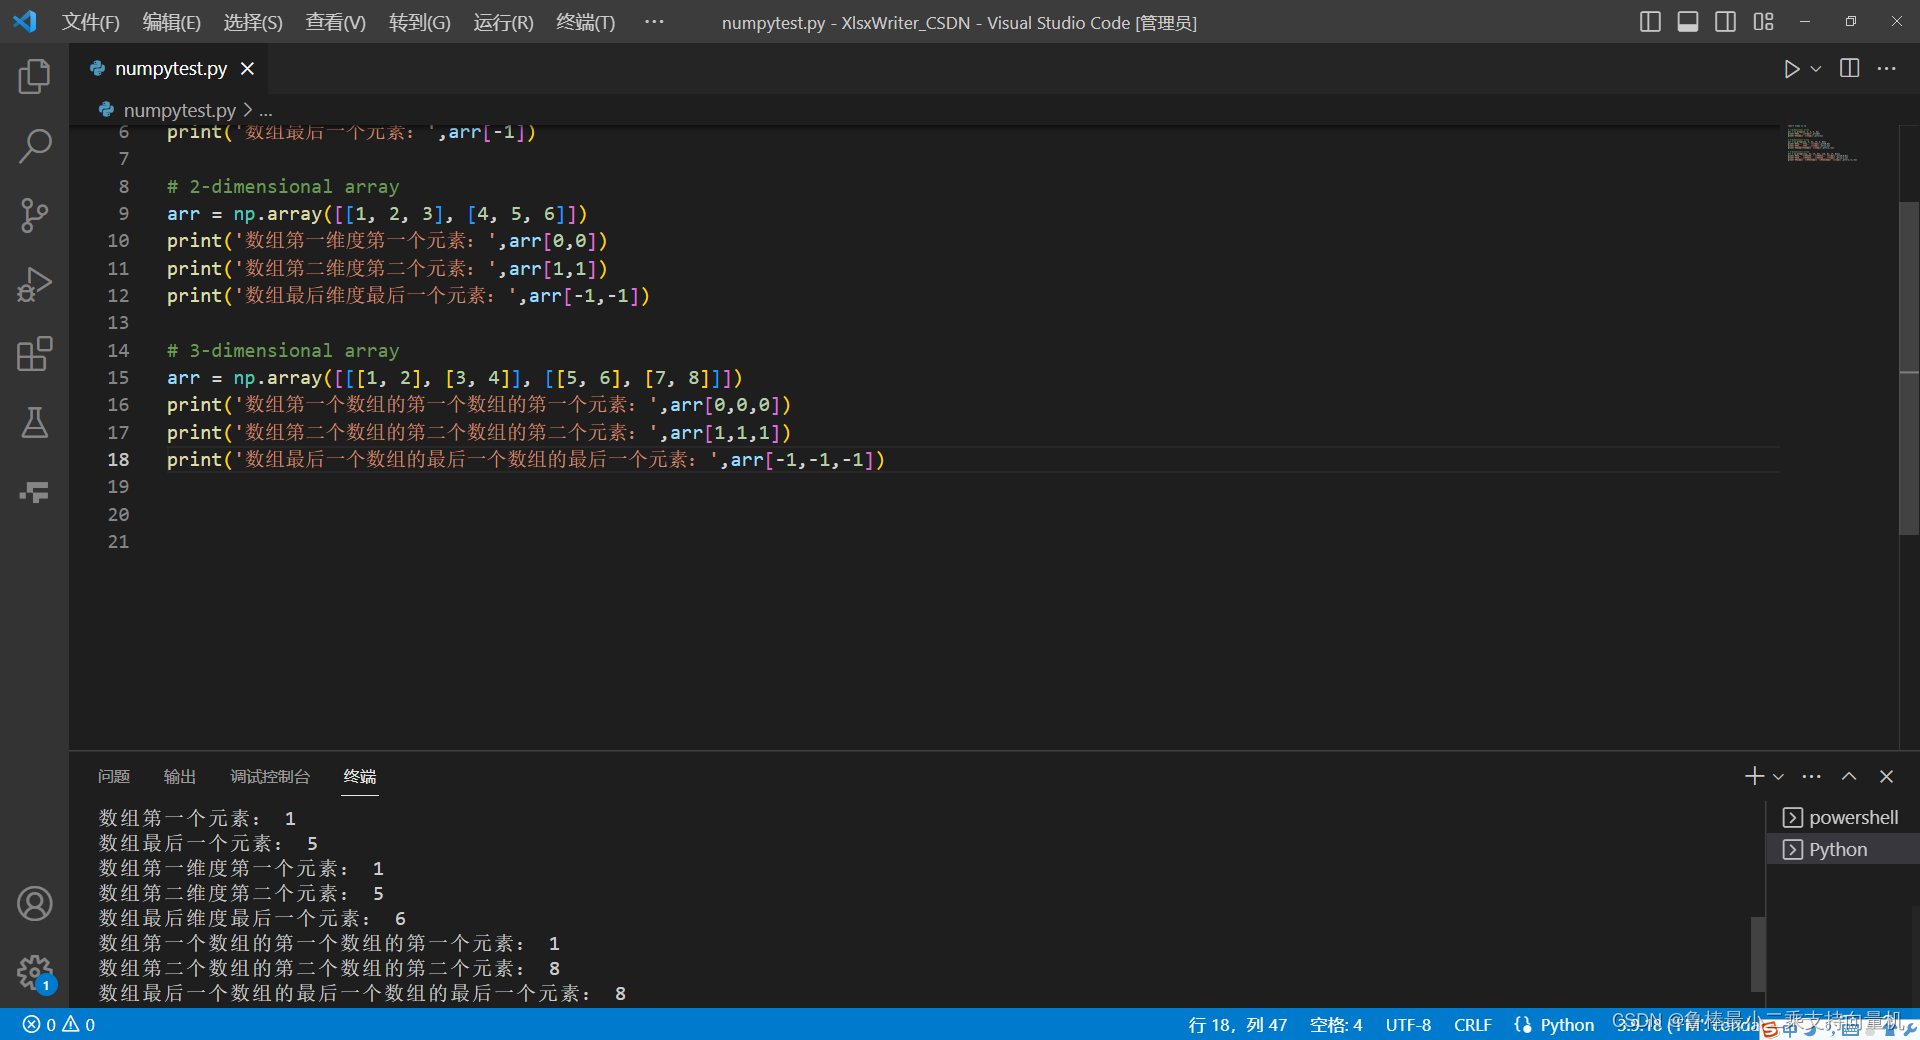This screenshot has width=1920, height=1040.
Task: Open editor More Actions menu
Action: [1887, 68]
